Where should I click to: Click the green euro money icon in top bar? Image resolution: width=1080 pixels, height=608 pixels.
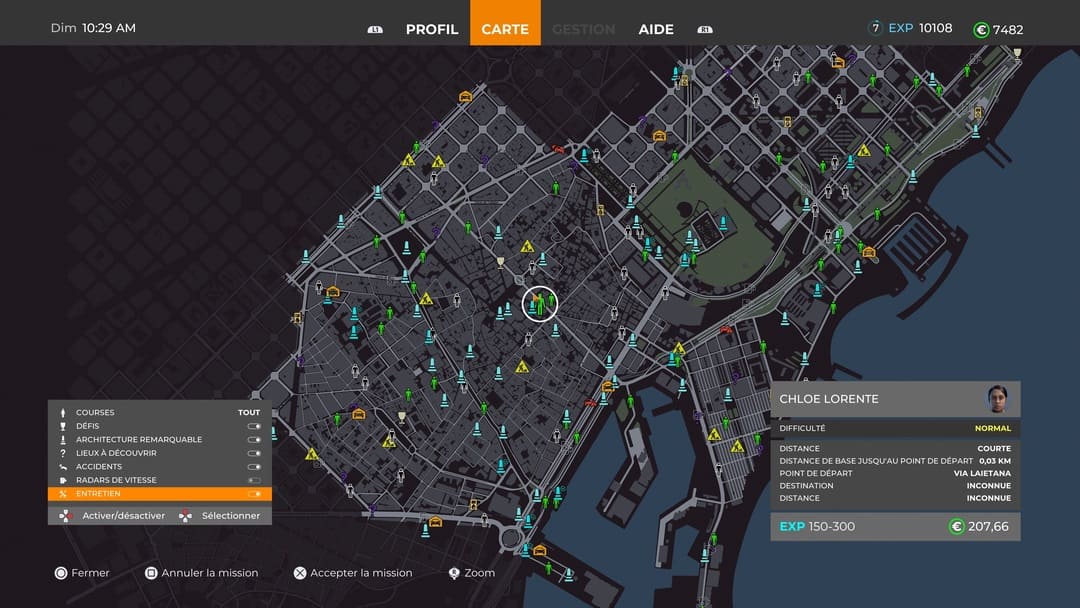click(x=981, y=30)
